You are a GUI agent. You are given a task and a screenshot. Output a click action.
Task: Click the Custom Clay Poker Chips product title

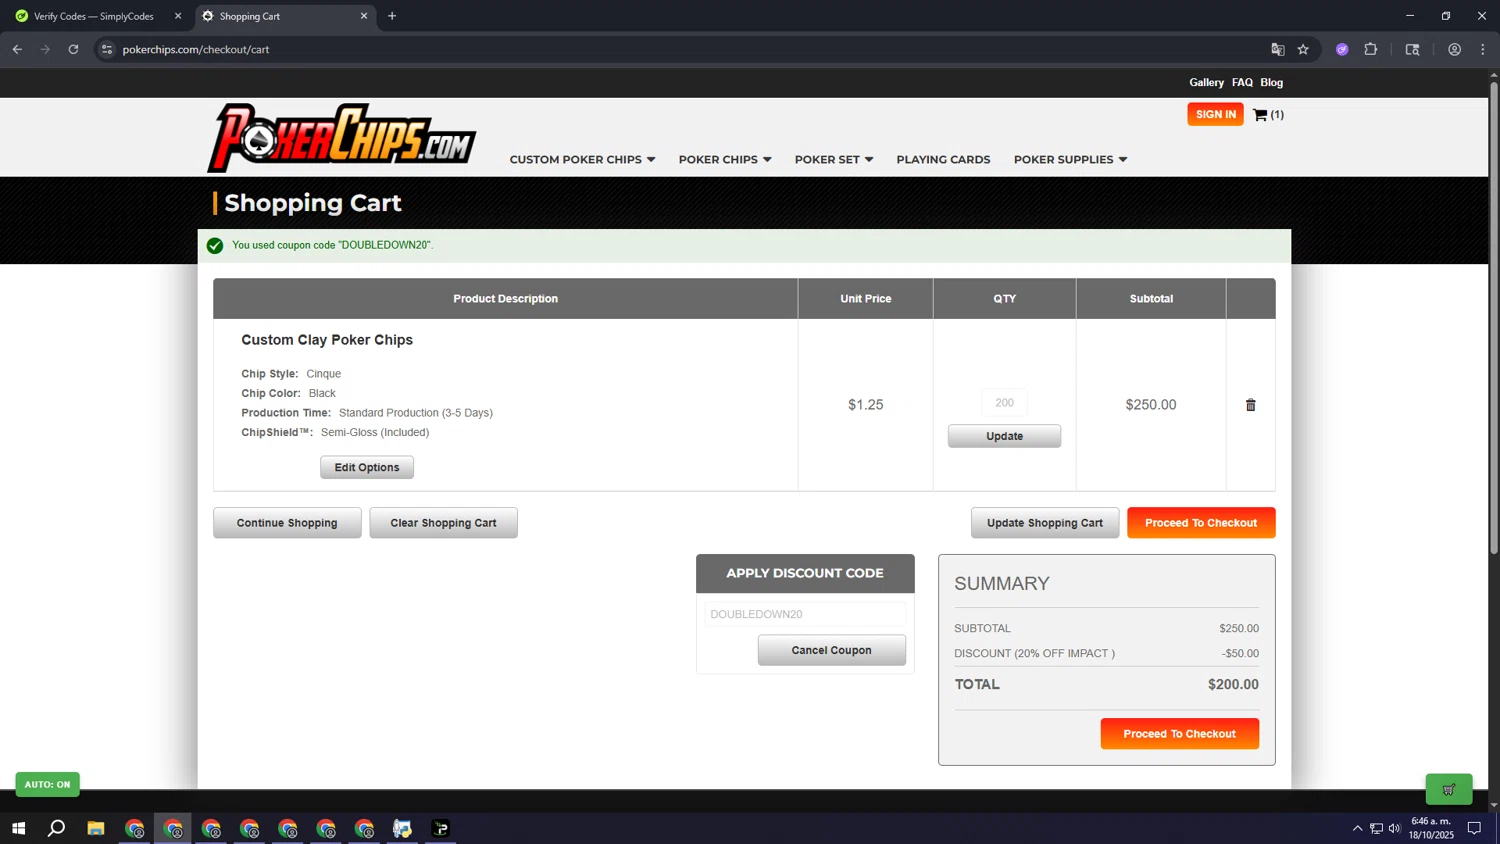click(x=327, y=340)
